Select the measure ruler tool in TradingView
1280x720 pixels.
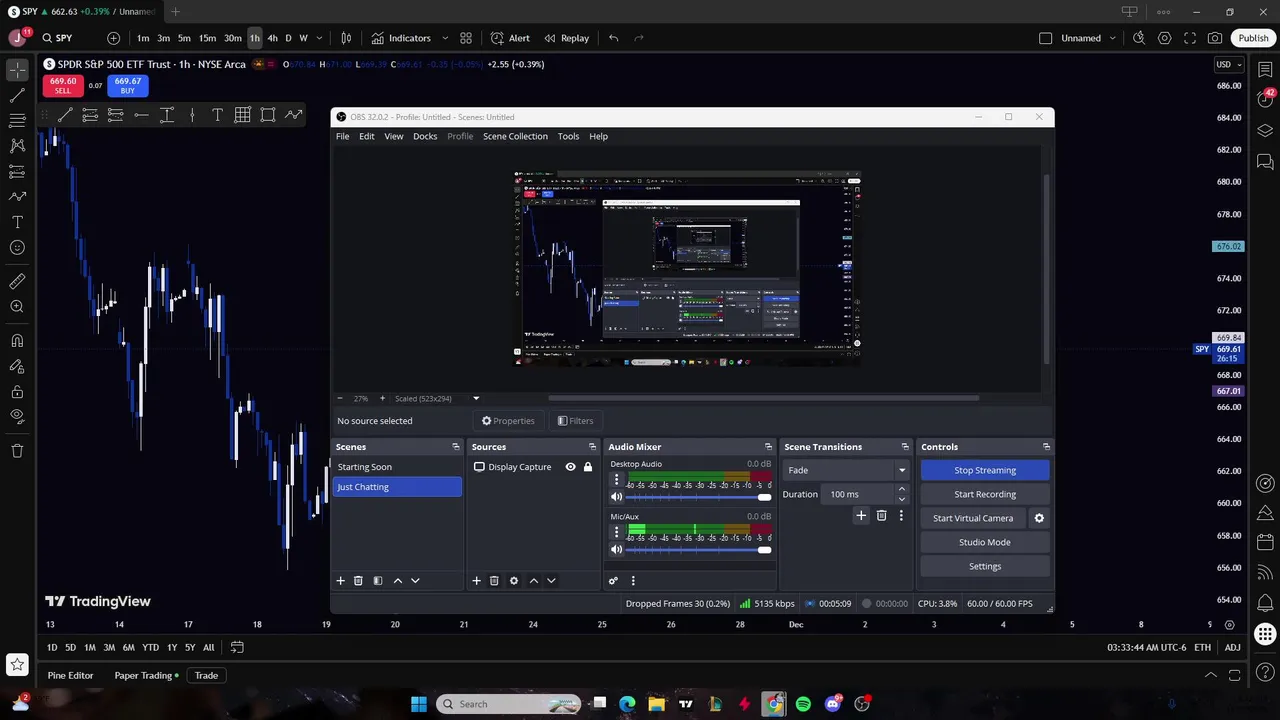[x=17, y=281]
